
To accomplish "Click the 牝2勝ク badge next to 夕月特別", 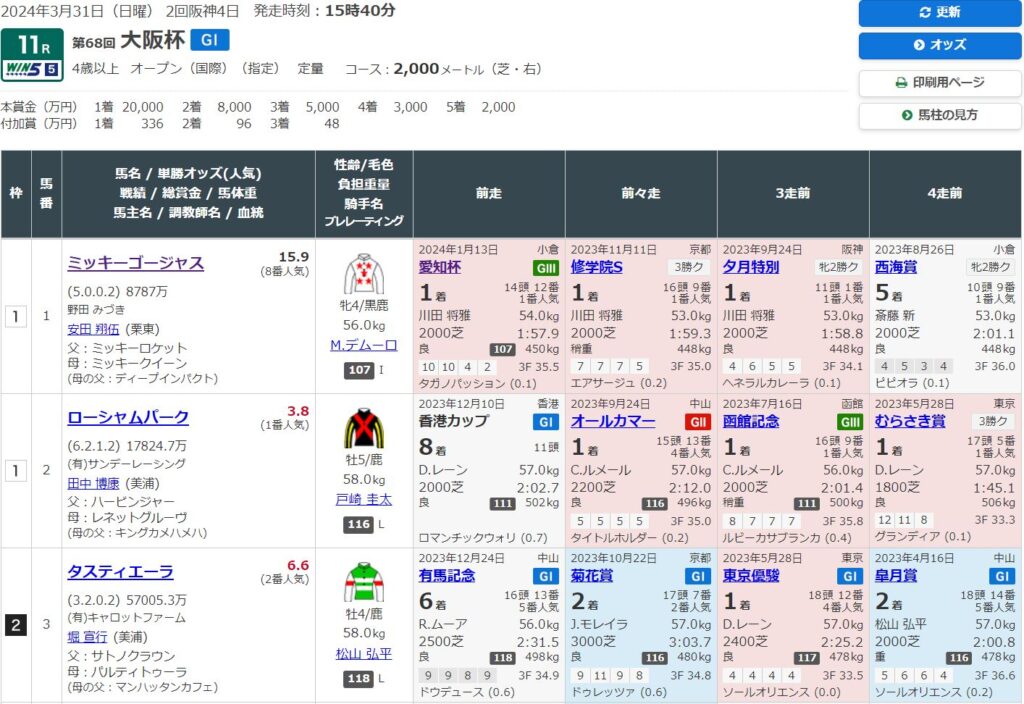I will 839,267.
